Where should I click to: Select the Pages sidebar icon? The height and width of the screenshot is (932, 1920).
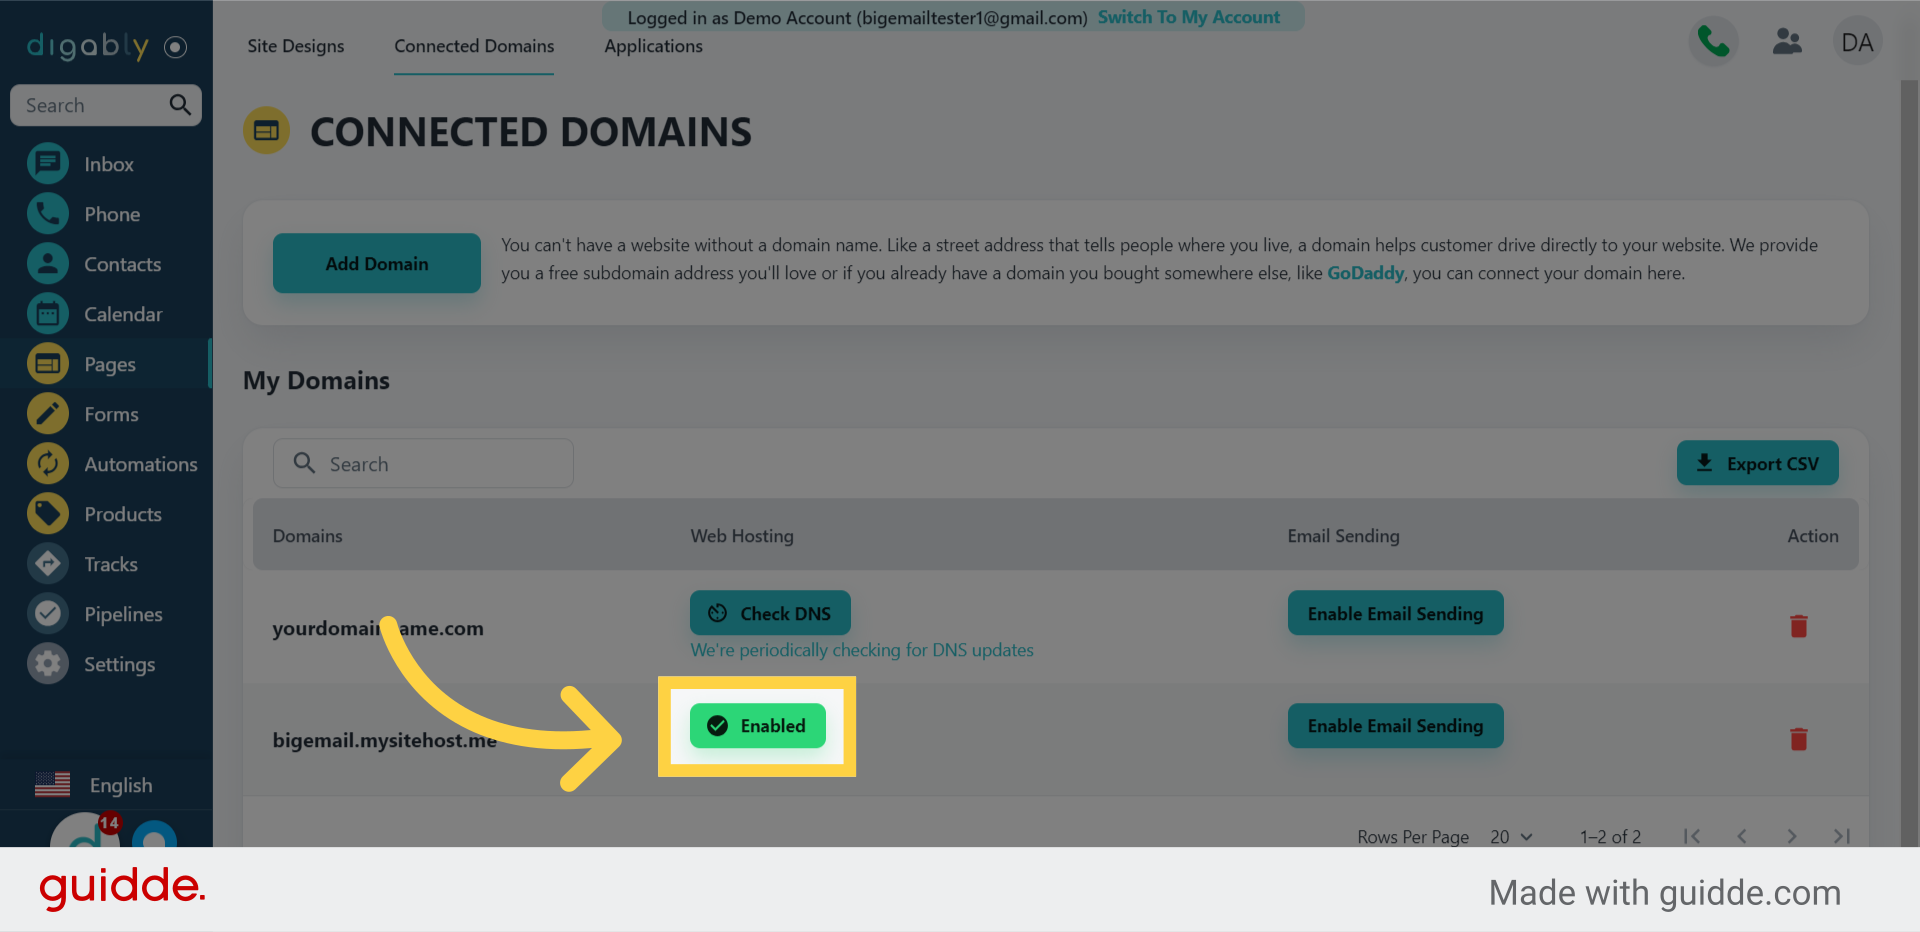tap(48, 364)
